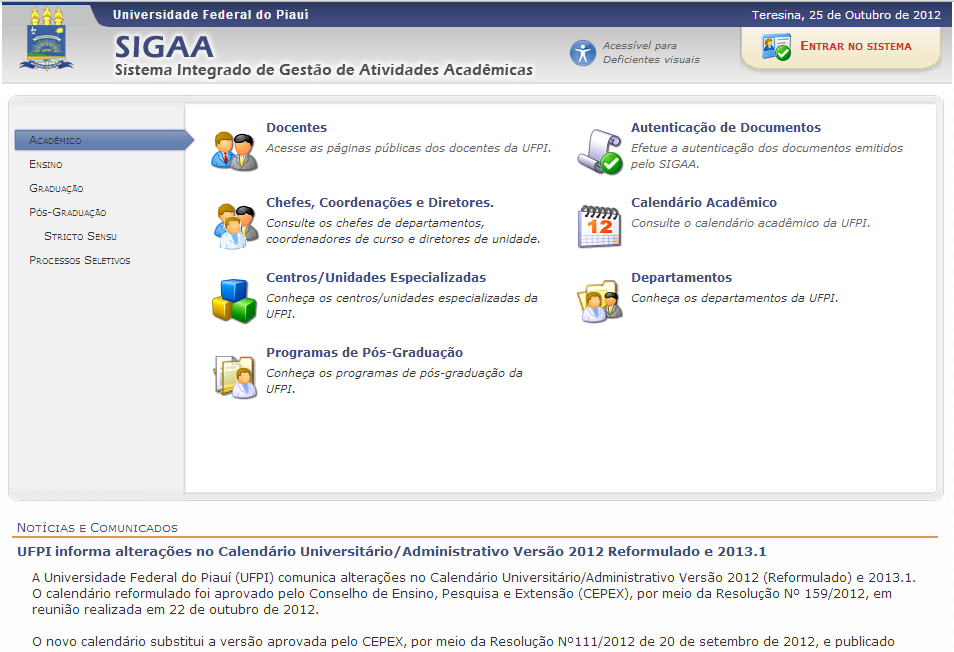Click description 'Conheça os departamentos da UFPI'
954x652 pixels.
(734, 298)
